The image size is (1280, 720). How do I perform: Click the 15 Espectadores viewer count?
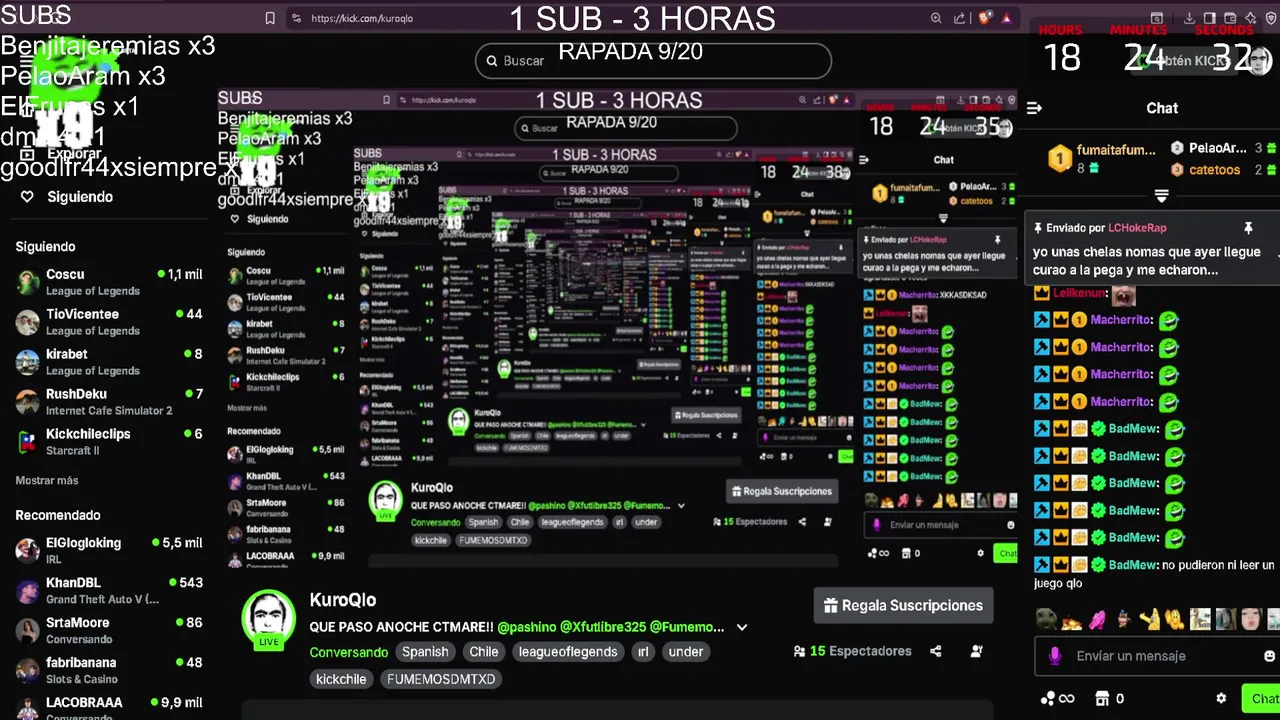(x=852, y=651)
